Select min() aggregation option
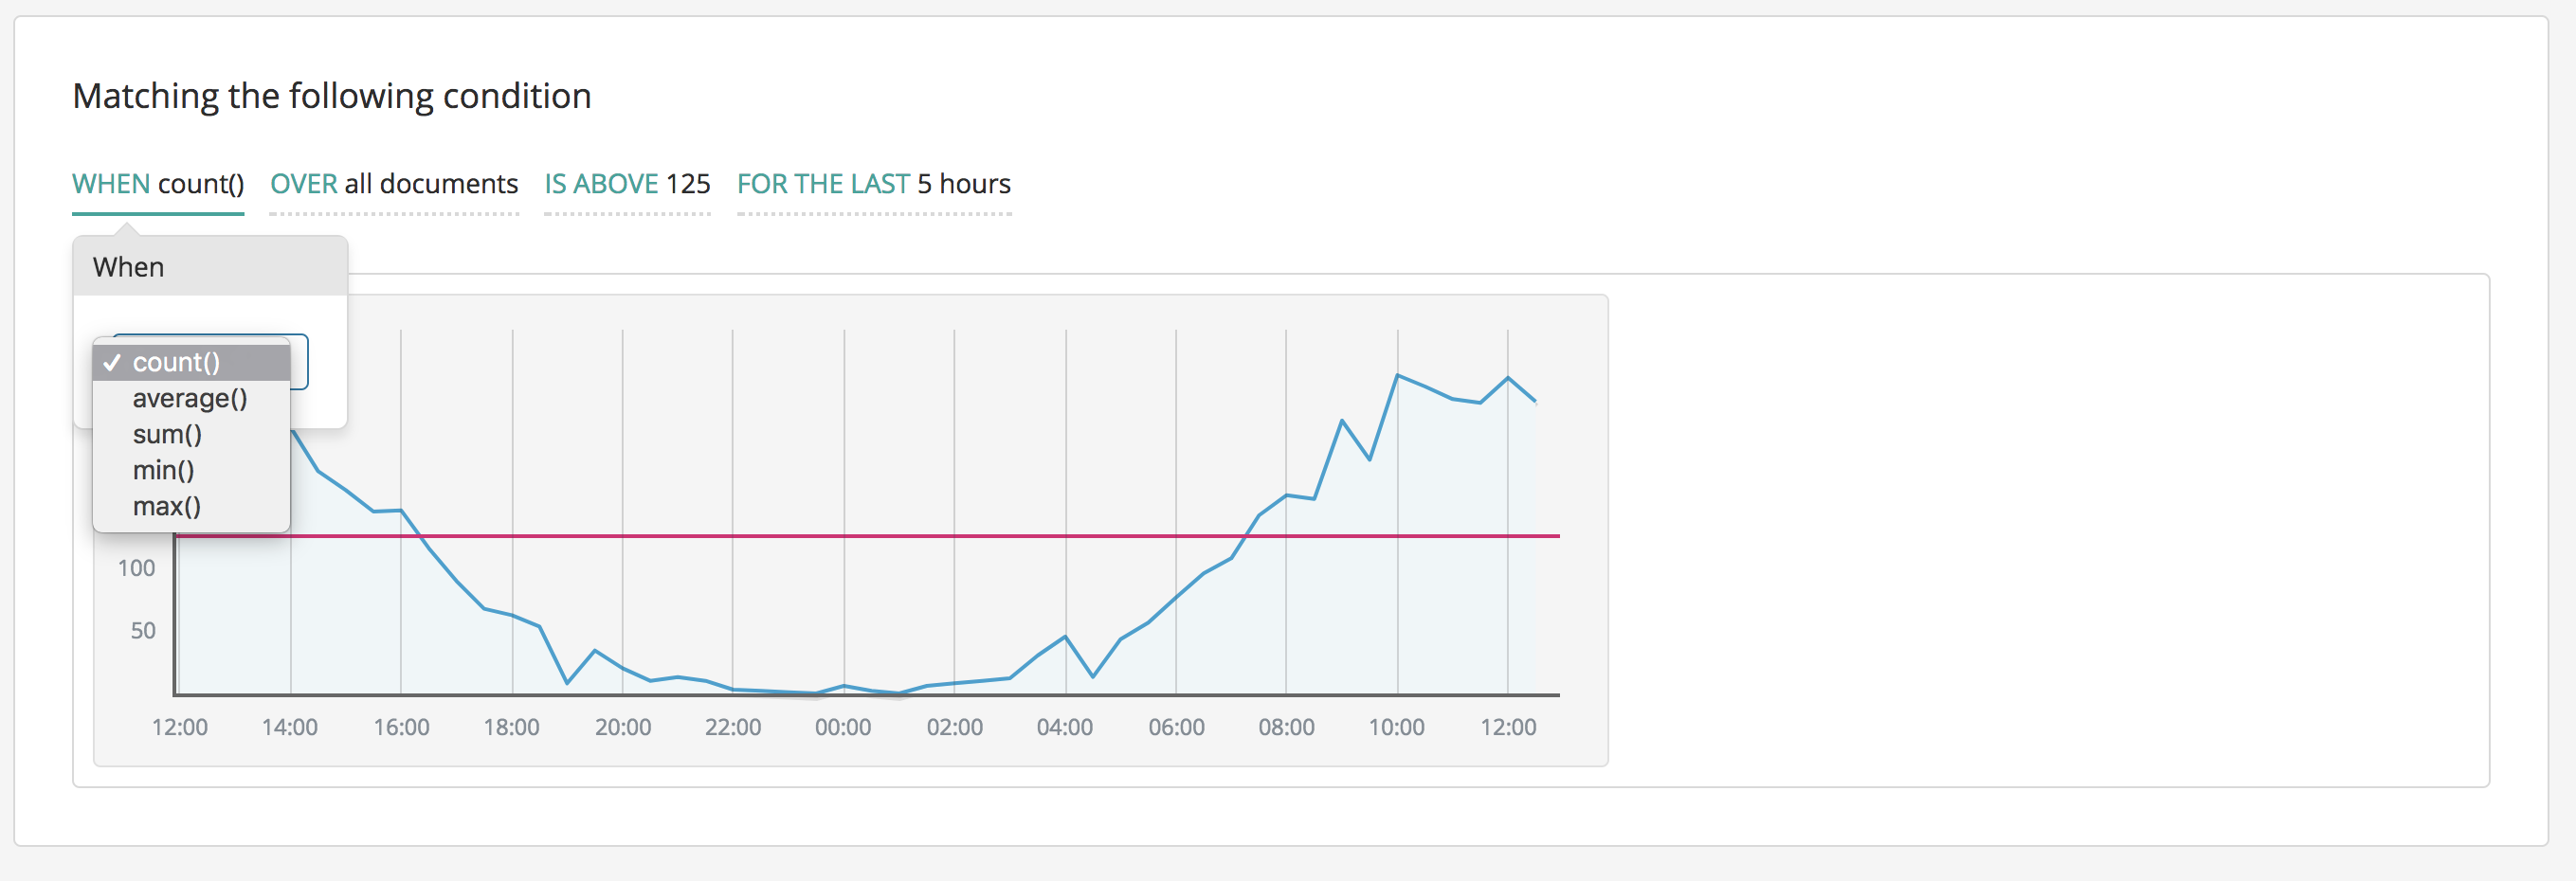2576x881 pixels. coord(163,470)
